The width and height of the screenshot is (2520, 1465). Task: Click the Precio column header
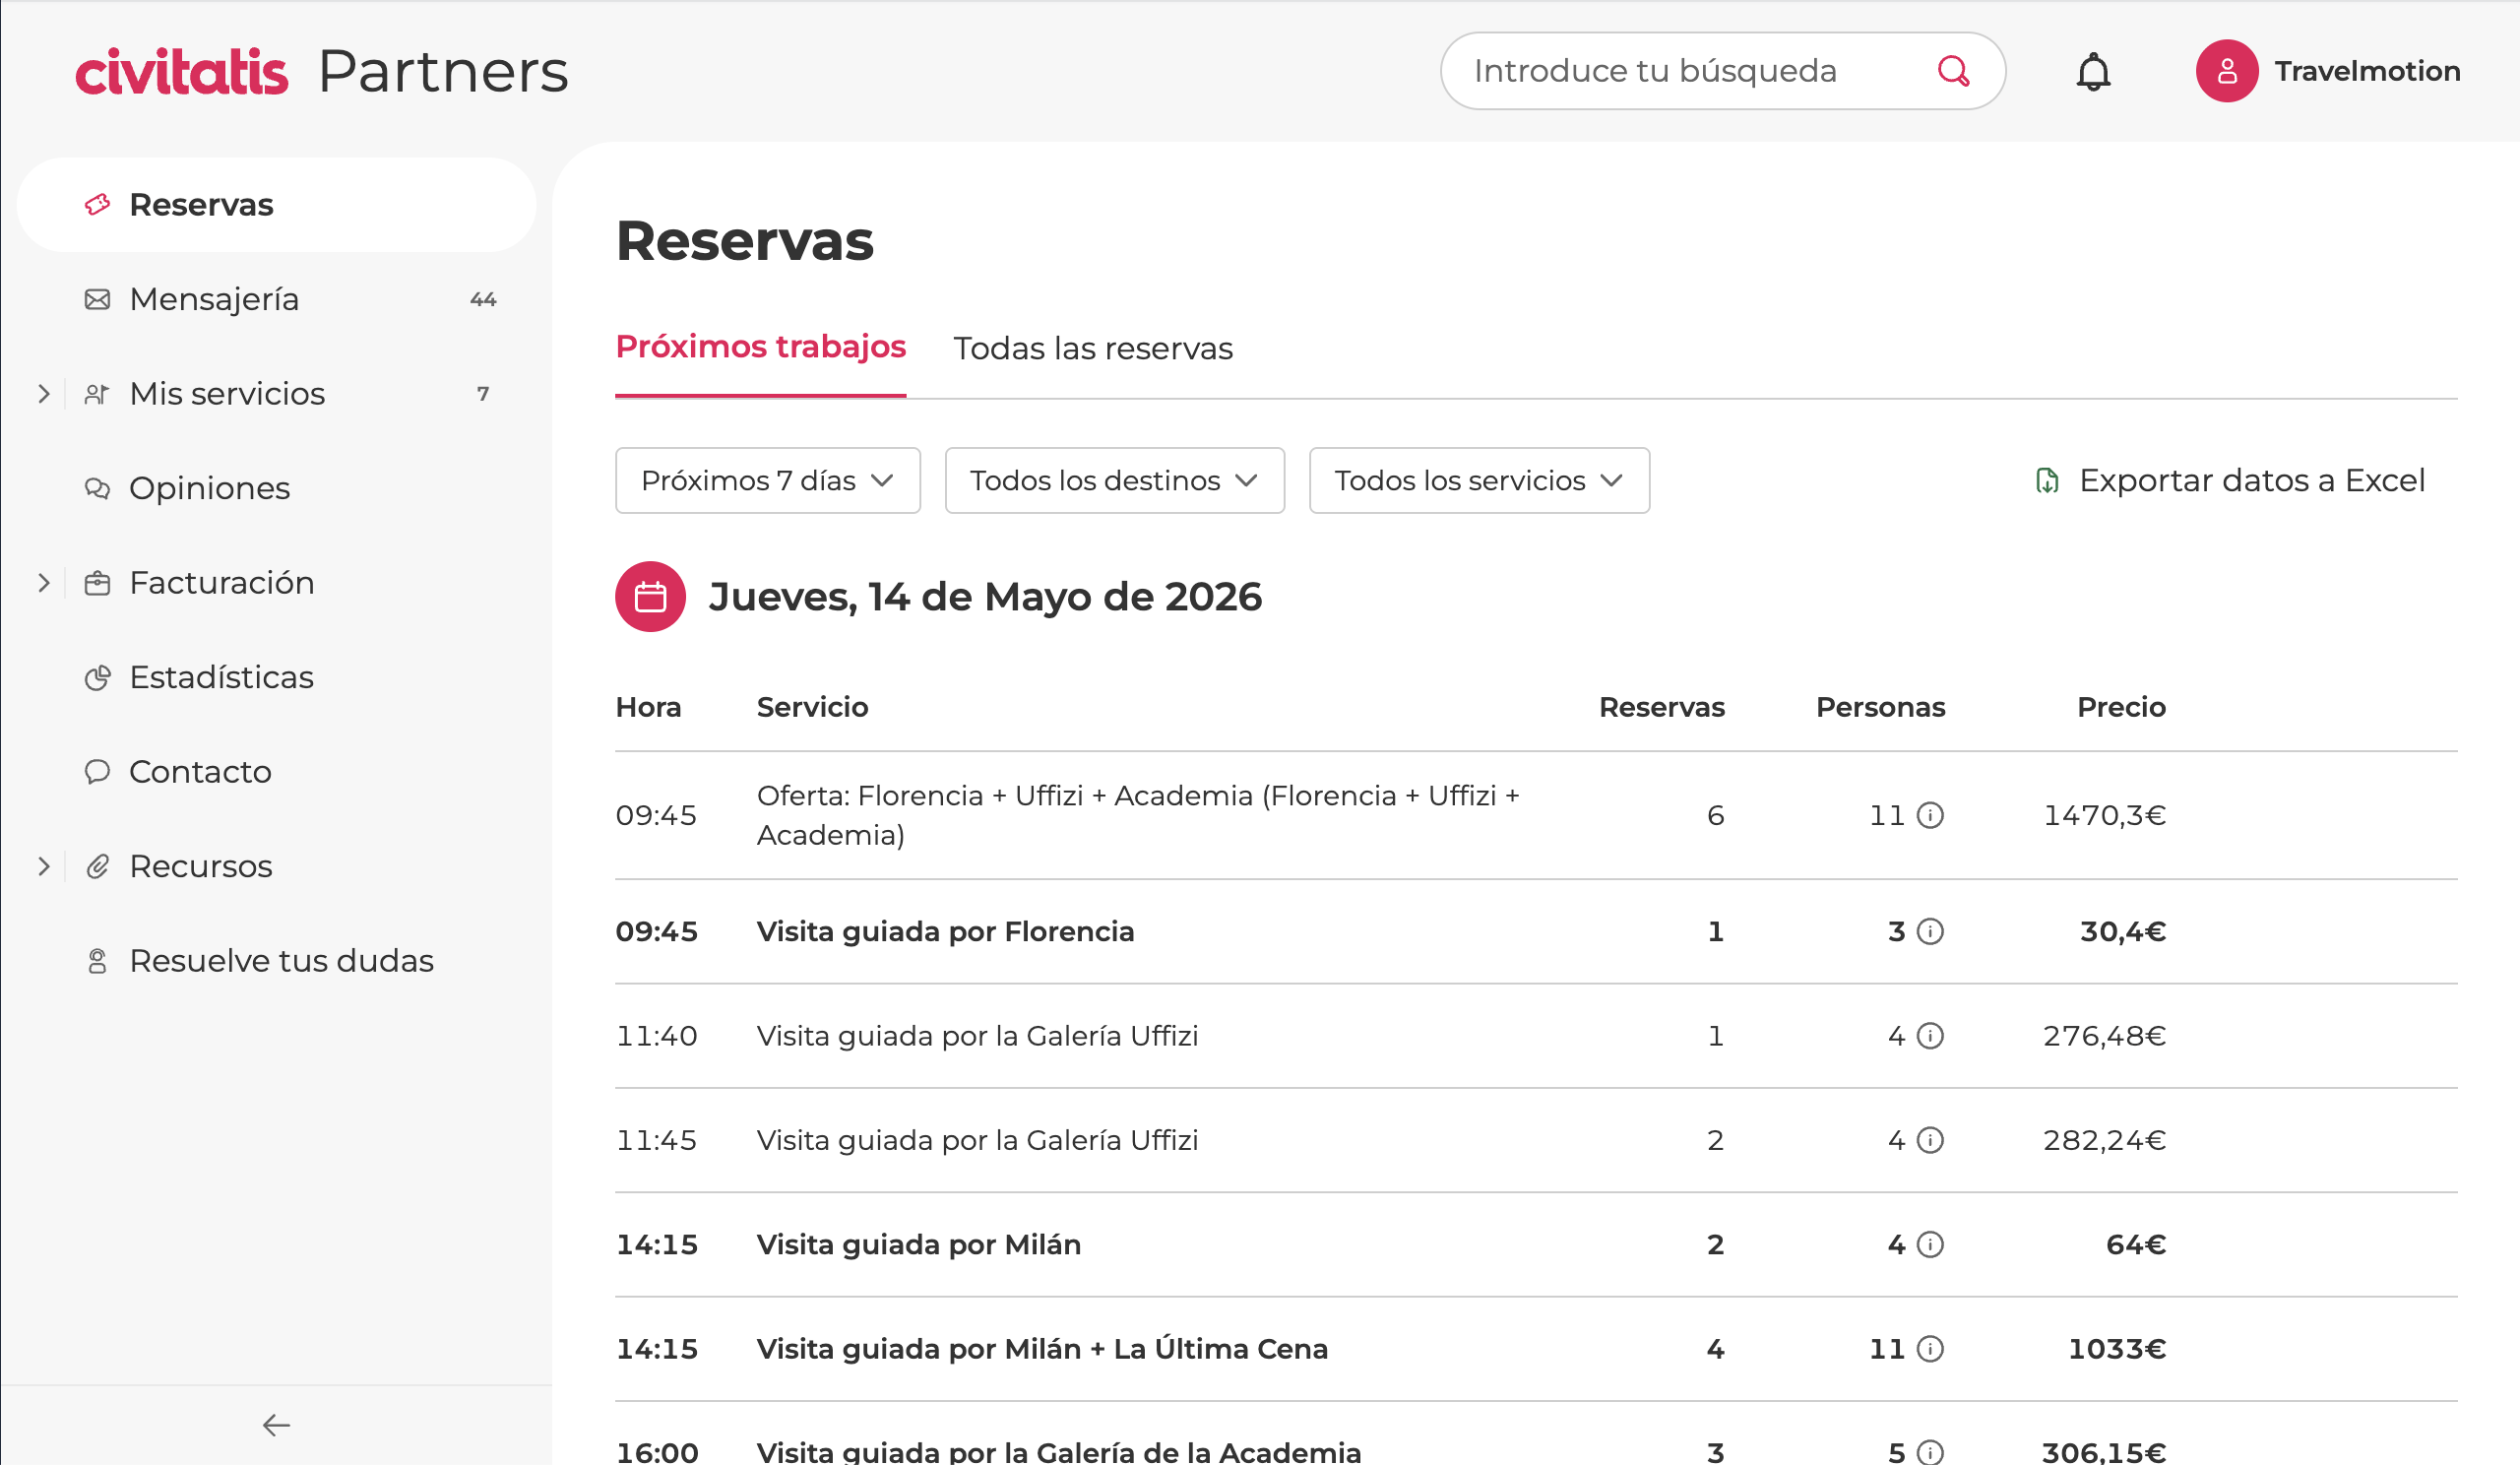point(2121,707)
